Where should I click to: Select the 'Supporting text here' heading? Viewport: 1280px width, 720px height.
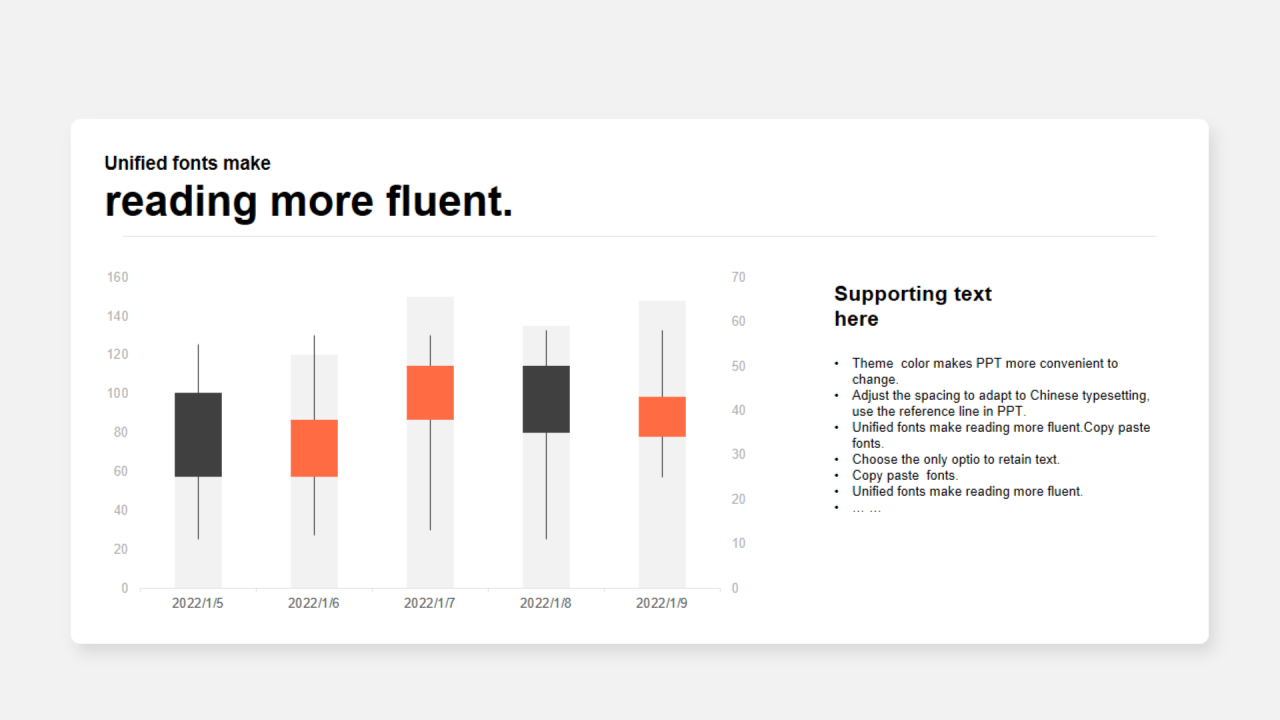point(913,306)
